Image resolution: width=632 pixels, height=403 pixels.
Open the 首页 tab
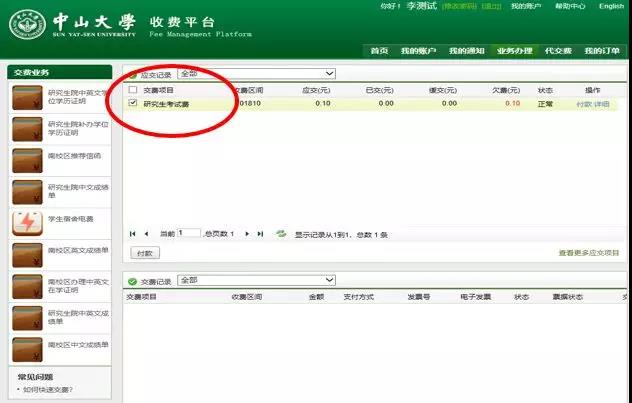pos(378,51)
